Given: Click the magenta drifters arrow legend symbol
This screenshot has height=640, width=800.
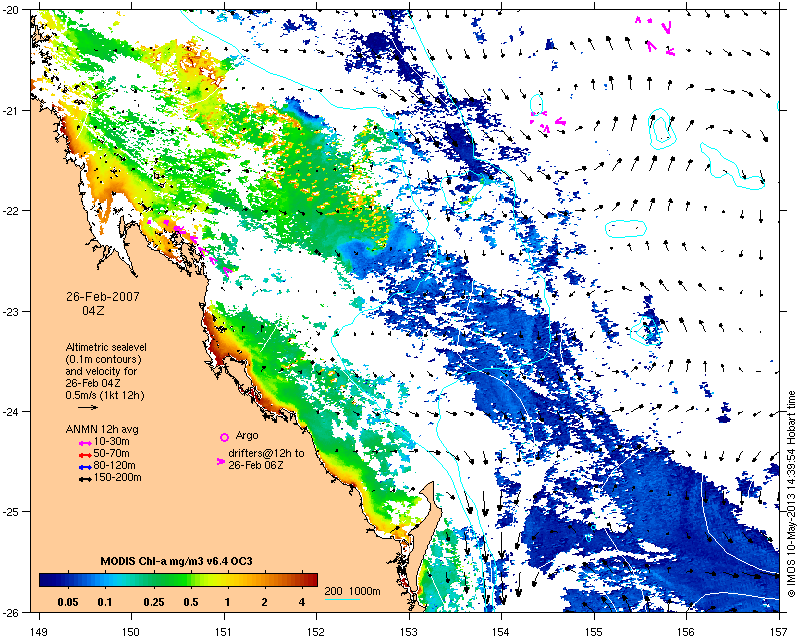Looking at the screenshot, I should coord(220,461).
